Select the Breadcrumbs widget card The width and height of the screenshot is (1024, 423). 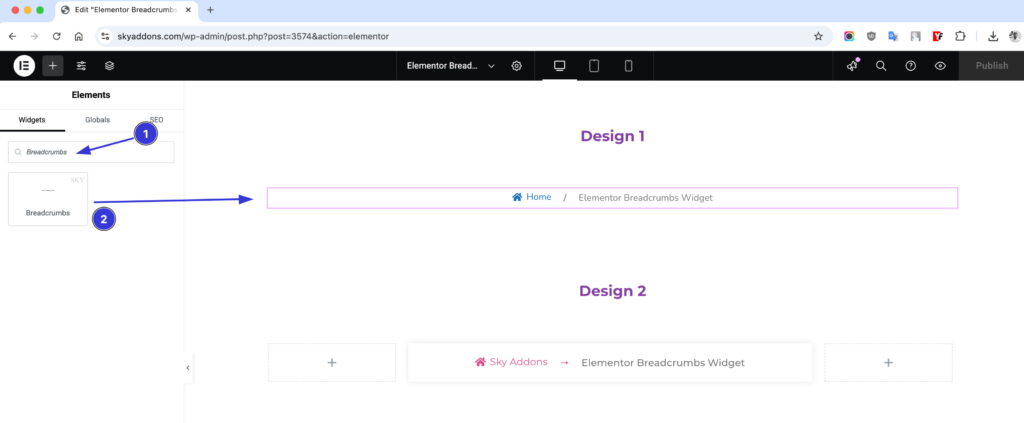coord(48,199)
